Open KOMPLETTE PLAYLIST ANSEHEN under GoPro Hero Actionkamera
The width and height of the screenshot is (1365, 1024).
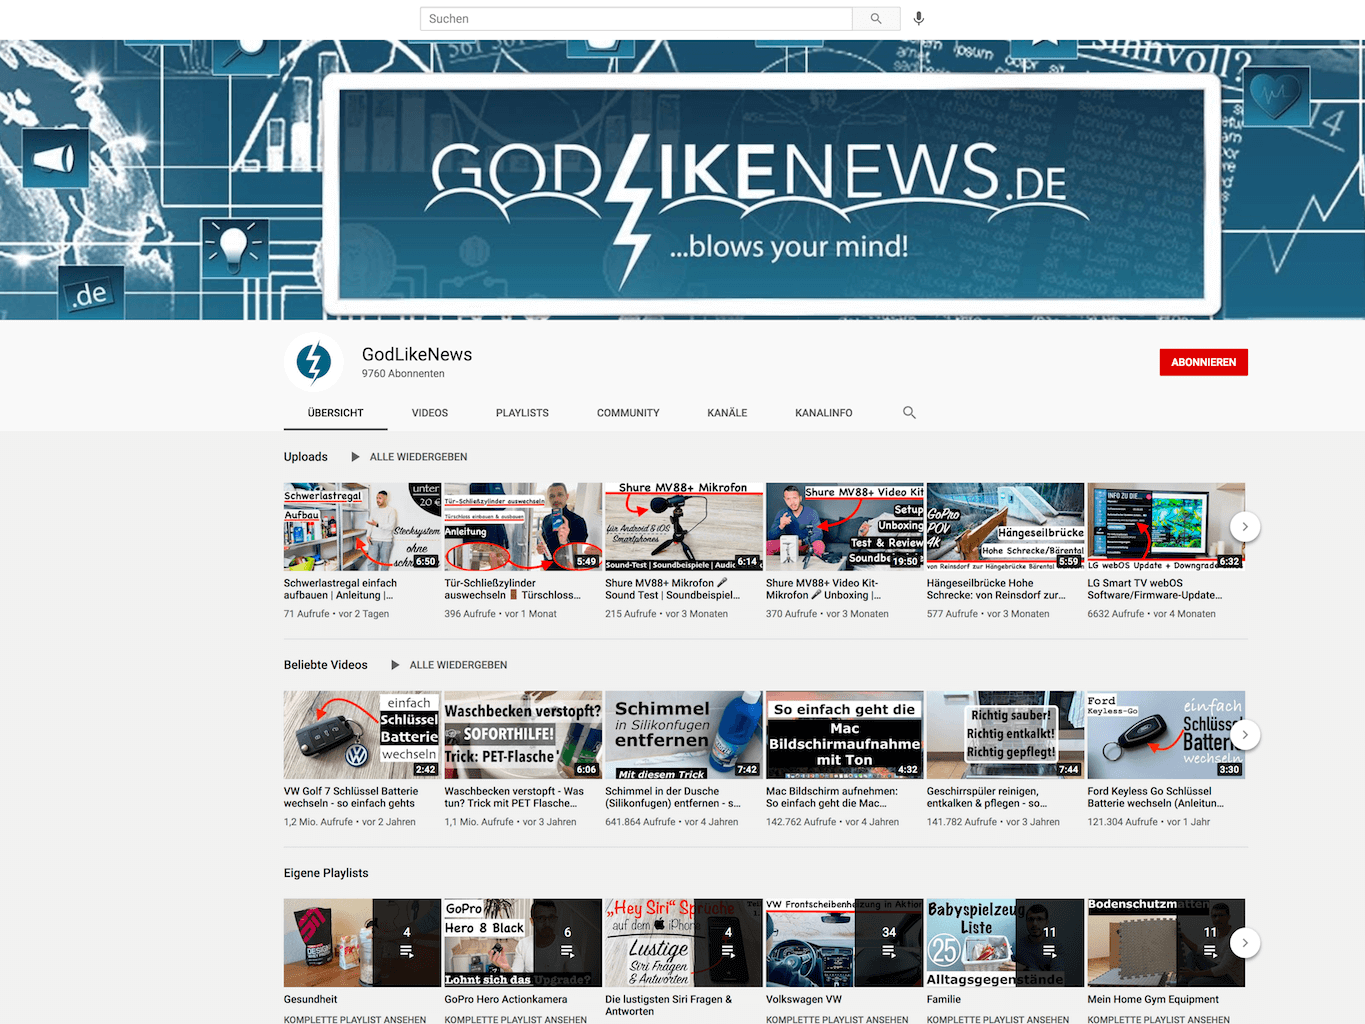pos(513,1018)
